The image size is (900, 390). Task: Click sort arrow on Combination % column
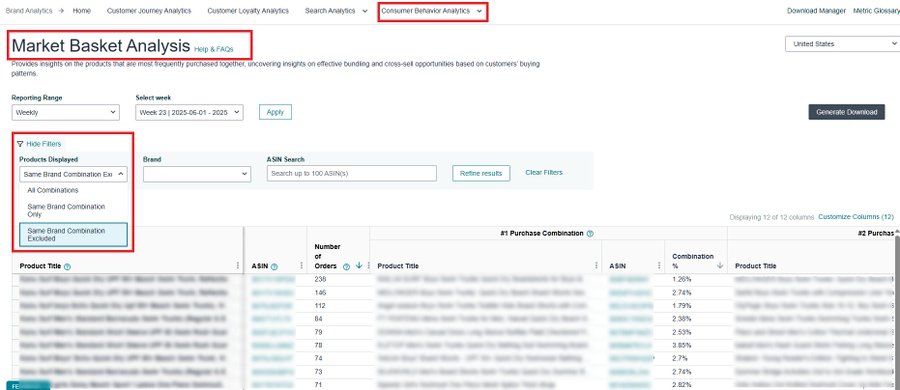point(720,265)
